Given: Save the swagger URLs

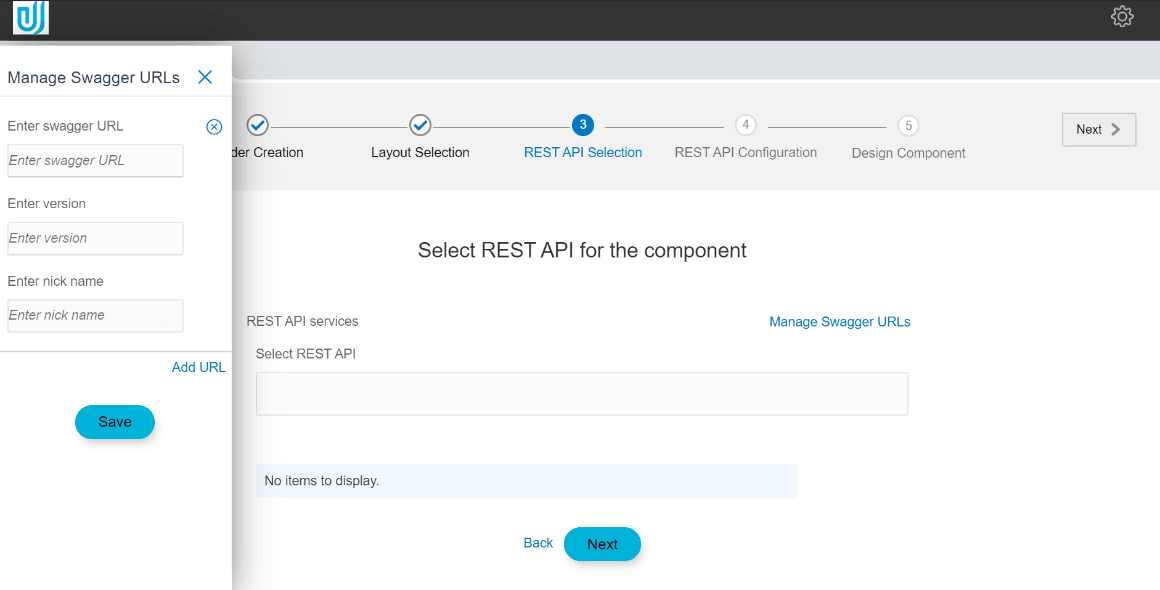Looking at the screenshot, I should (x=115, y=422).
